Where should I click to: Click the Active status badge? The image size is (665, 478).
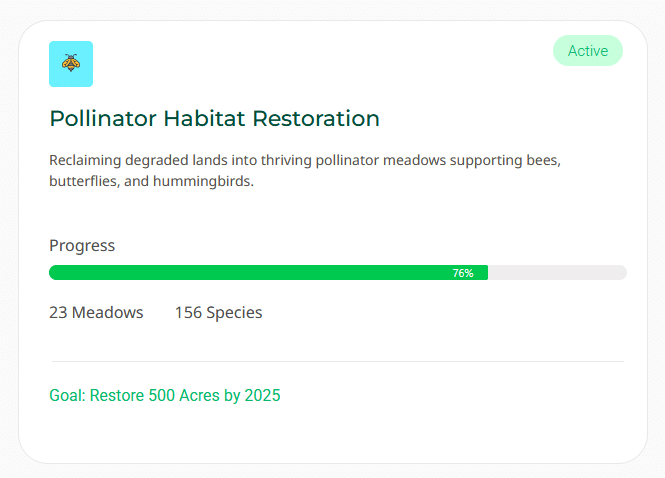[588, 51]
